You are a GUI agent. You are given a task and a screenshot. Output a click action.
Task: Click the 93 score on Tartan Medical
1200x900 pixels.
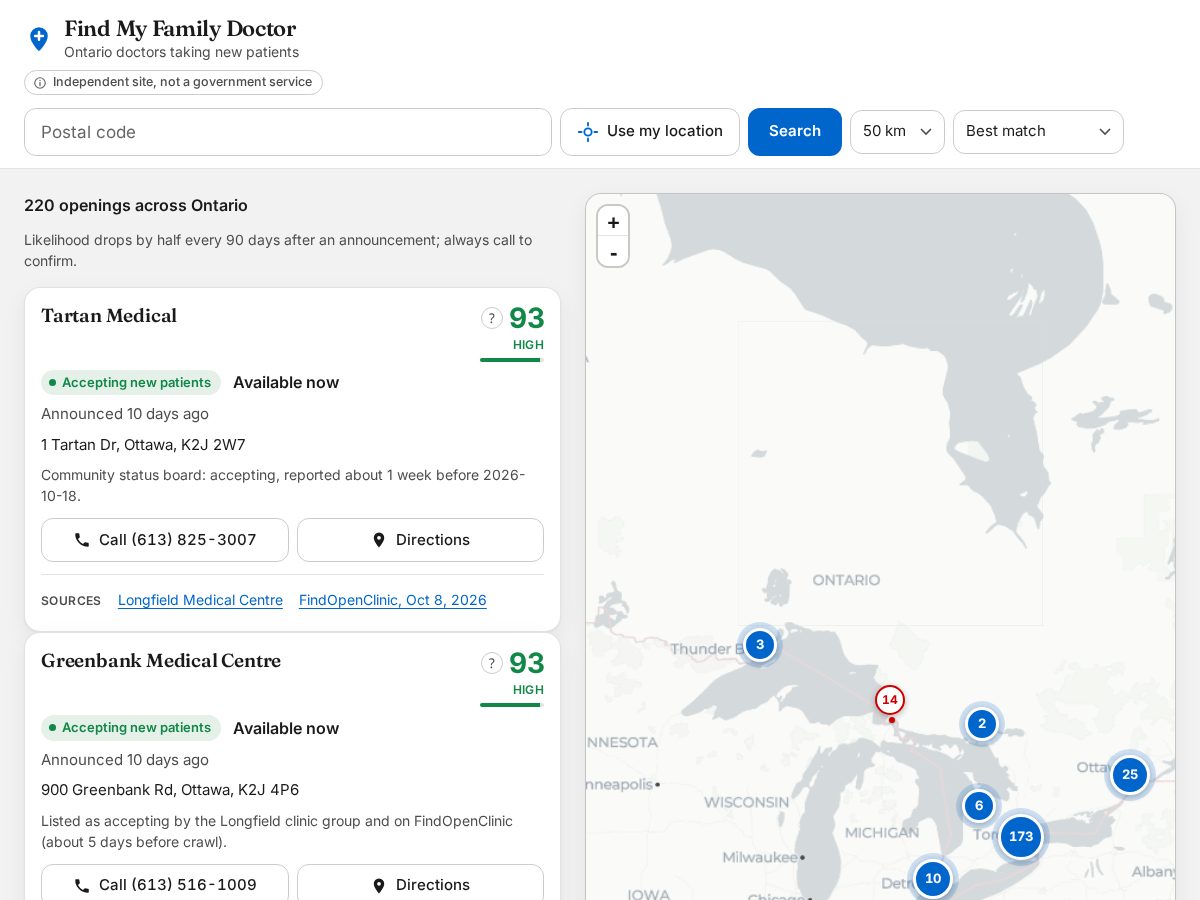point(527,319)
